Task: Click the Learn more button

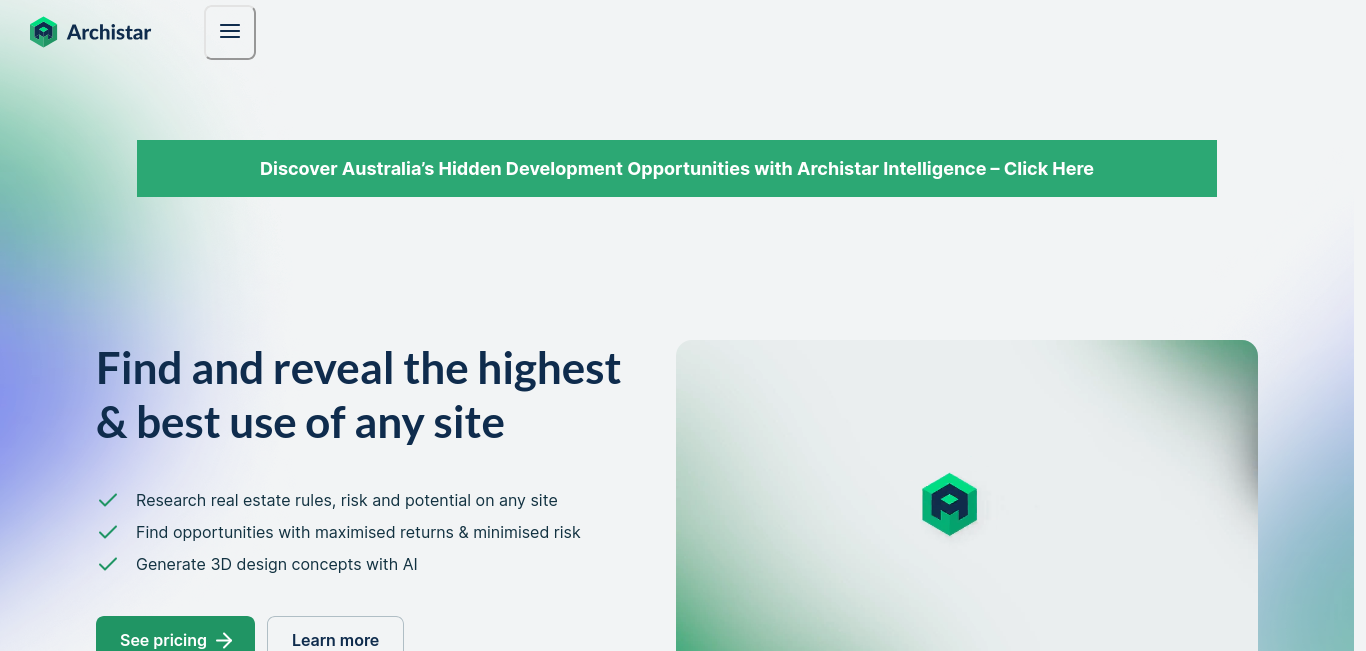Action: [335, 634]
